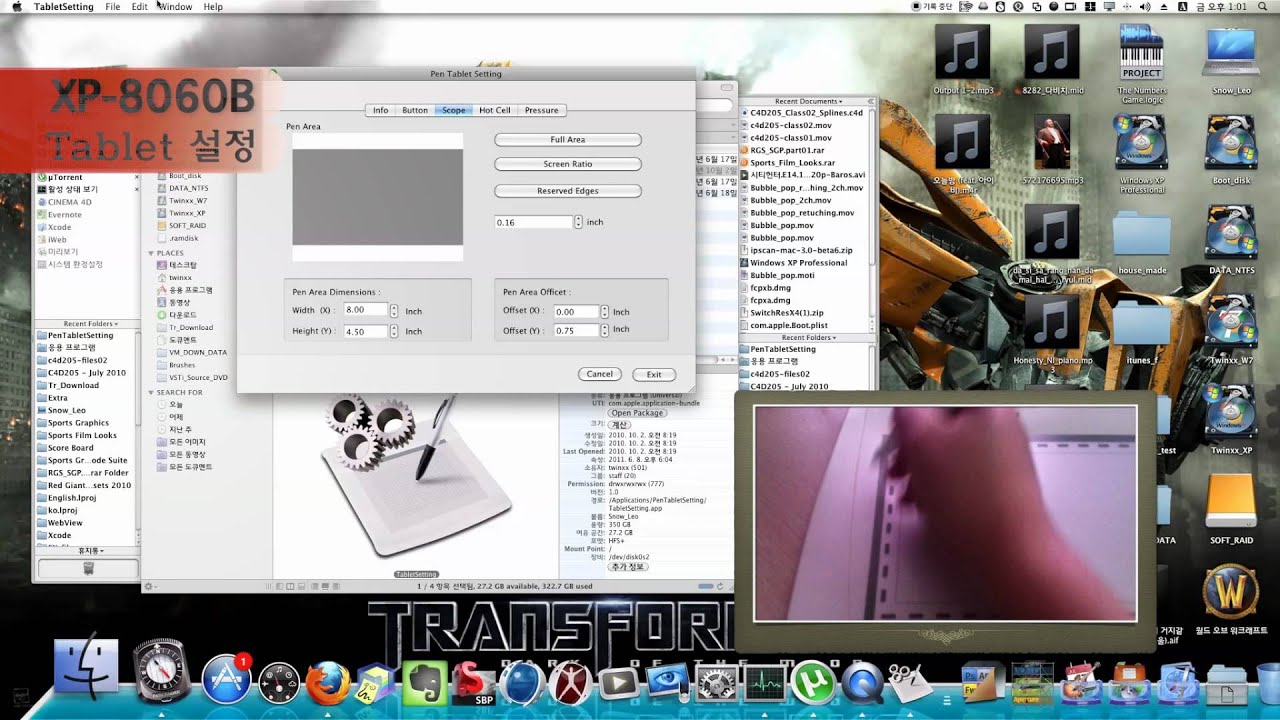Screen dimensions: 1280x720
Task: Click the Reserved Edges button
Action: click(x=568, y=190)
